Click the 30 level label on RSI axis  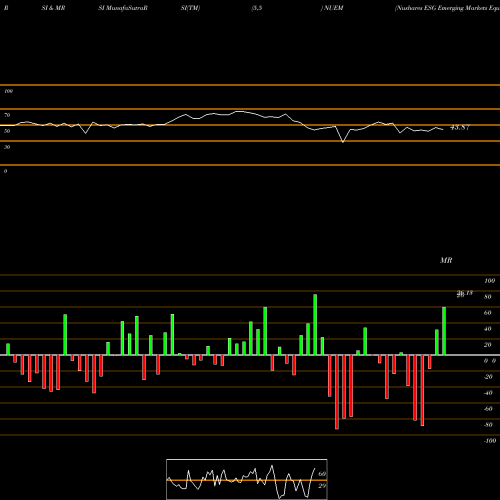point(7,147)
